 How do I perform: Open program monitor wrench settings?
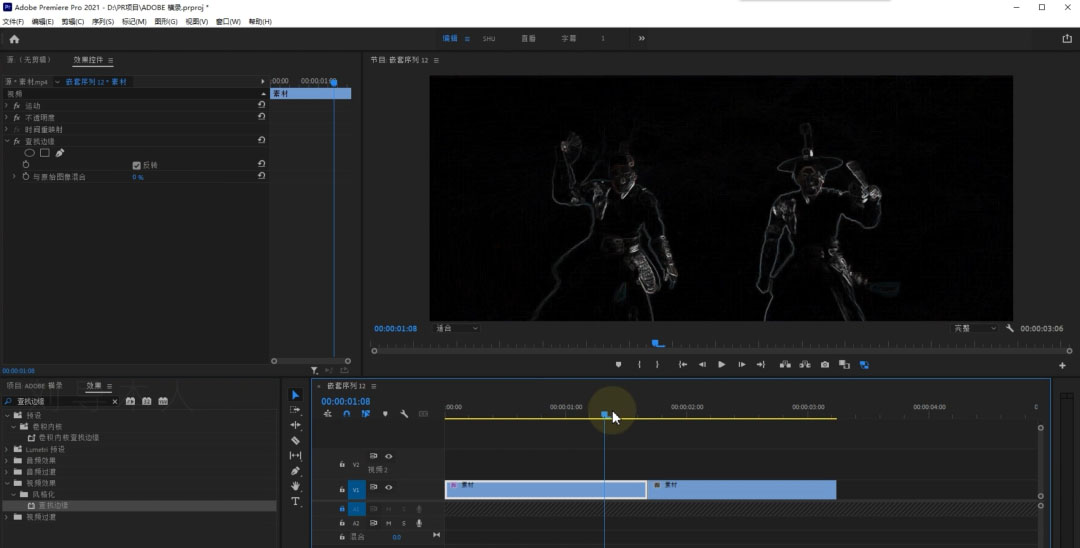point(1010,328)
